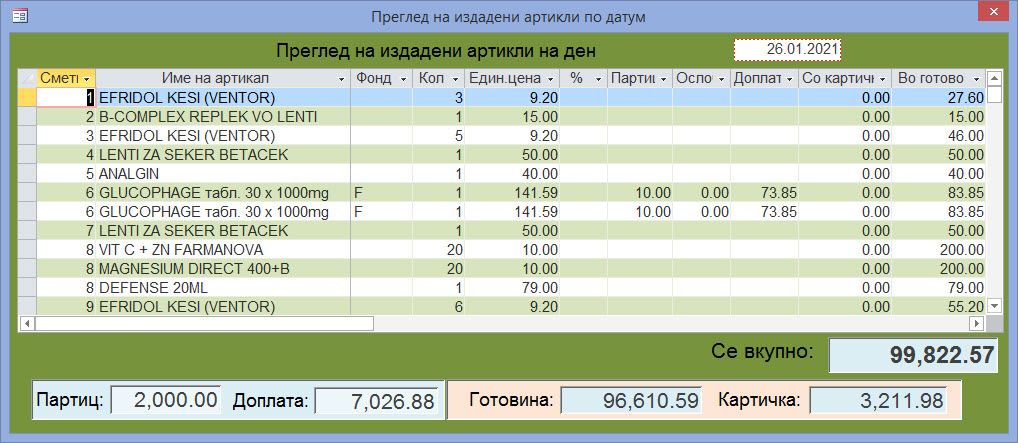Click the horizontal scrollbar left arrow
The image size is (1018, 443).
(27, 323)
